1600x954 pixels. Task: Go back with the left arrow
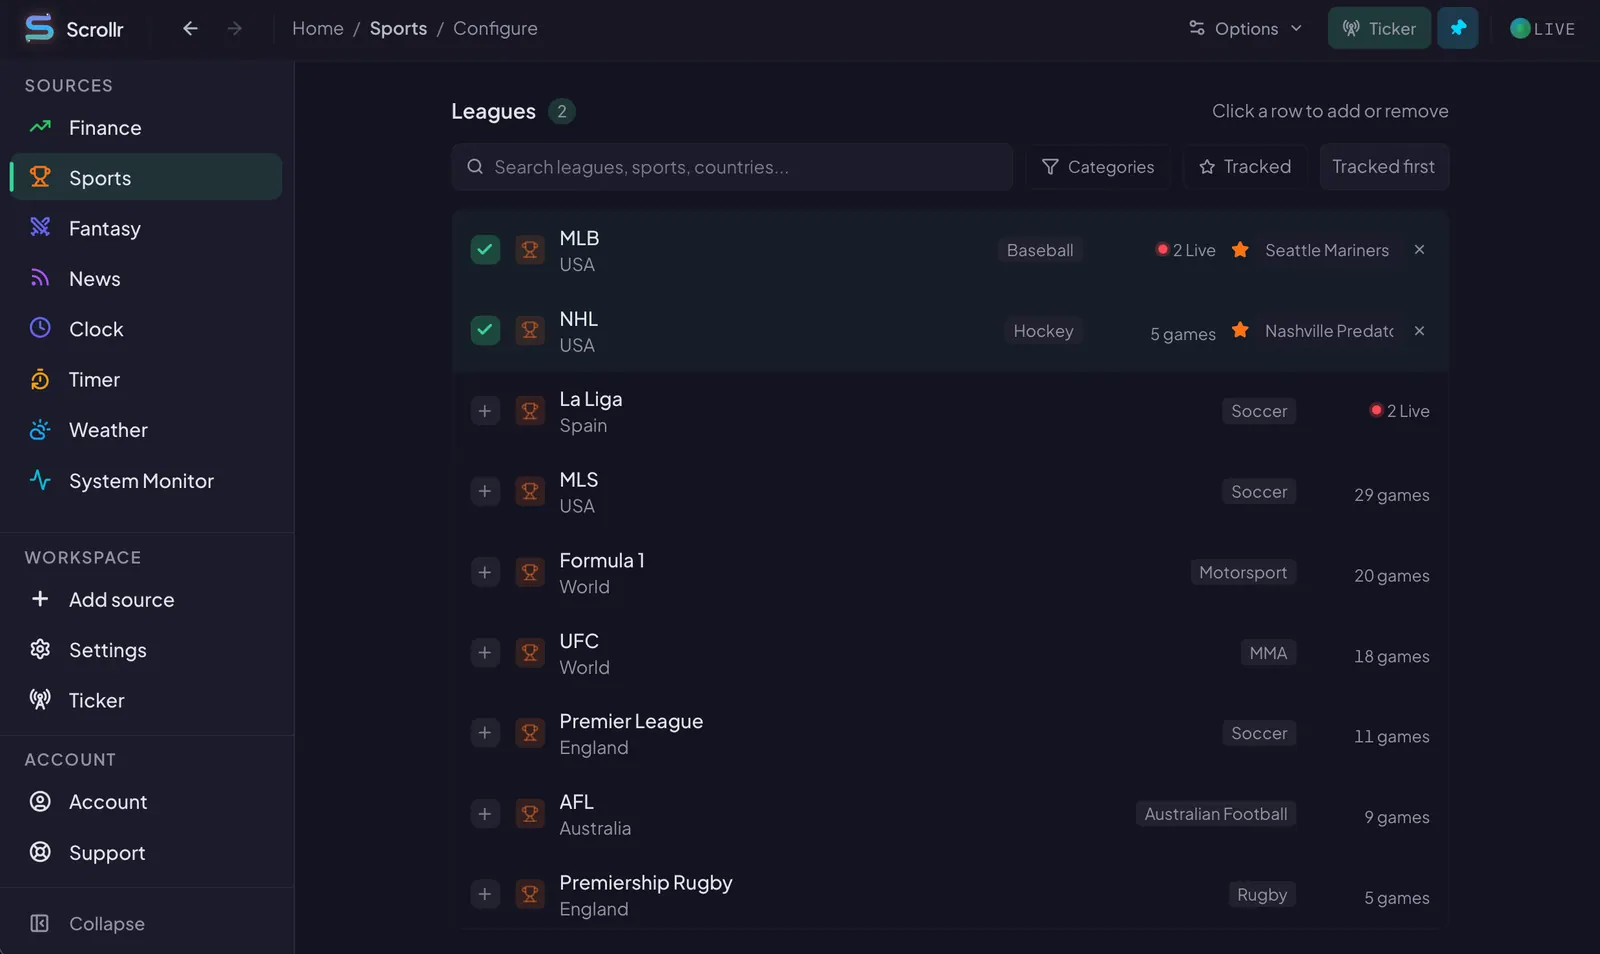point(190,28)
